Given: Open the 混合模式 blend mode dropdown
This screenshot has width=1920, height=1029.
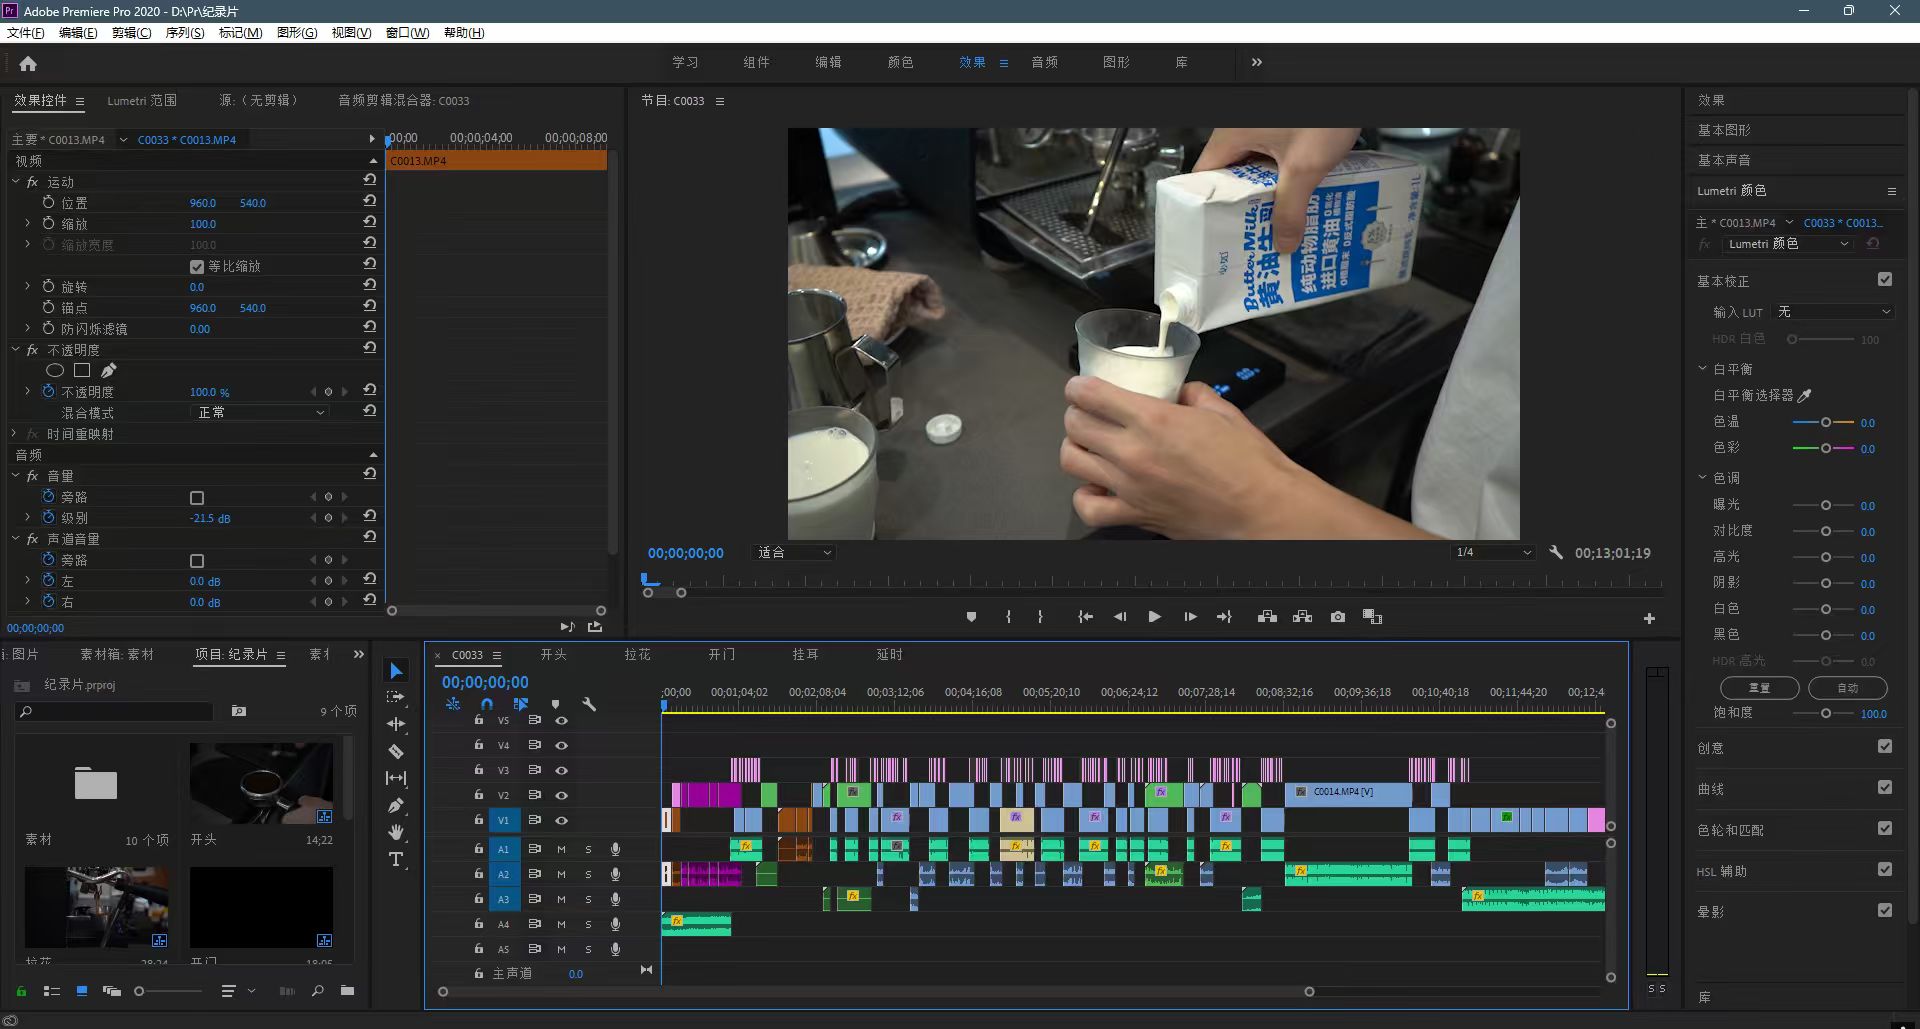Looking at the screenshot, I should 259,412.
